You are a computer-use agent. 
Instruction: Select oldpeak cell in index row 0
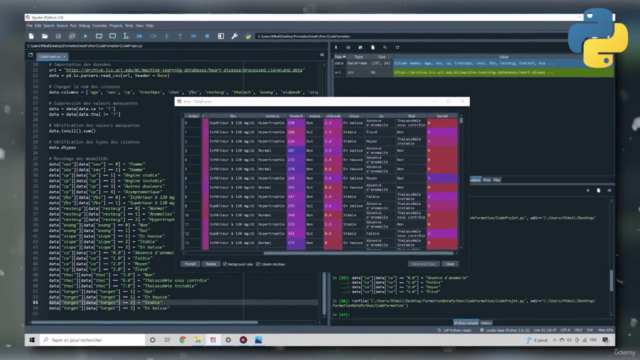(x=333, y=122)
